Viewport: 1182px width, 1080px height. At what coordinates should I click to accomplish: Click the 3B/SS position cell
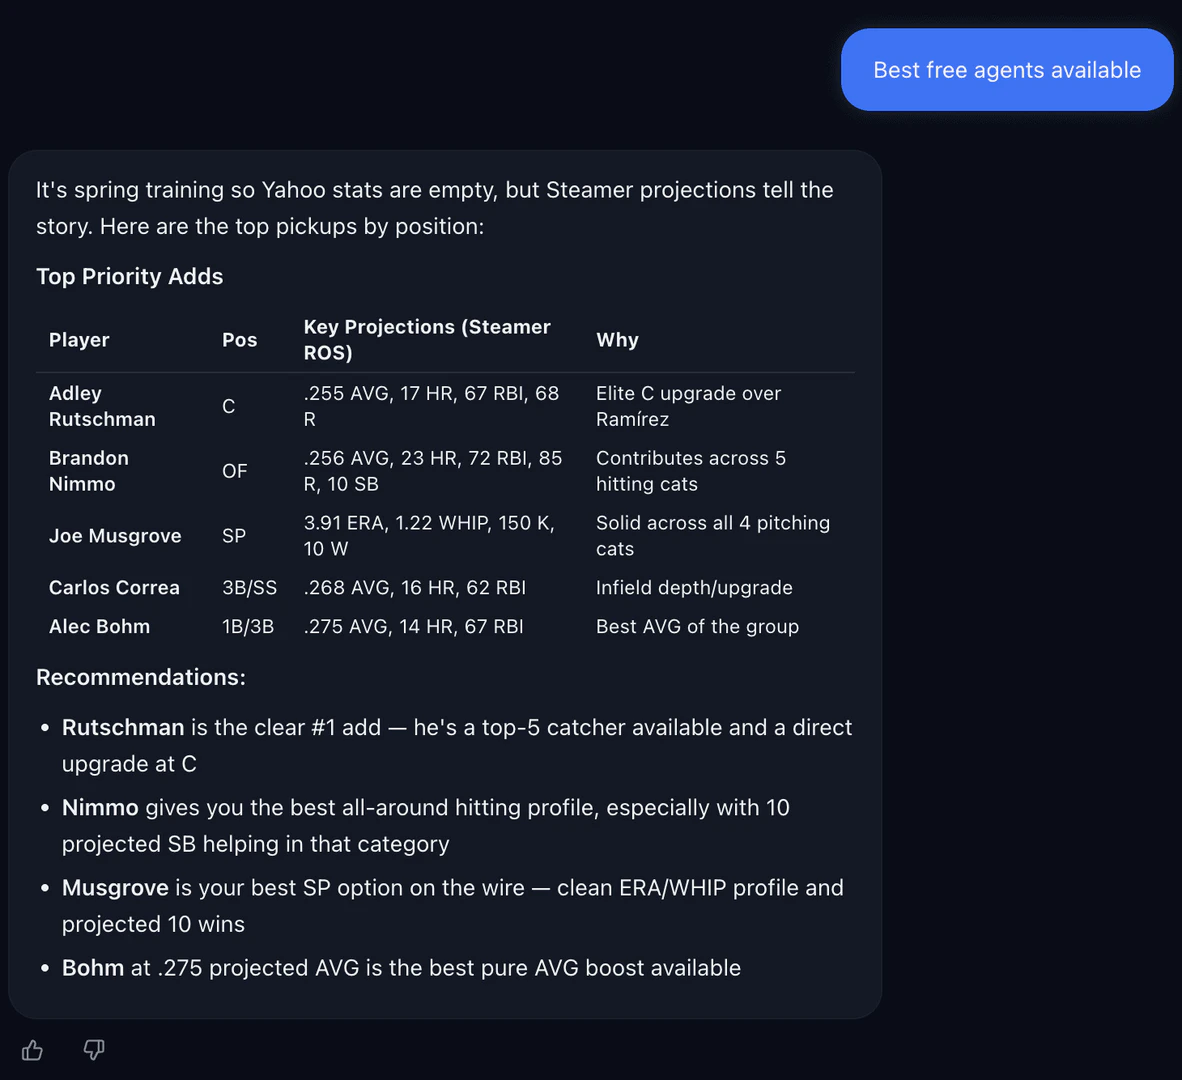pos(249,588)
